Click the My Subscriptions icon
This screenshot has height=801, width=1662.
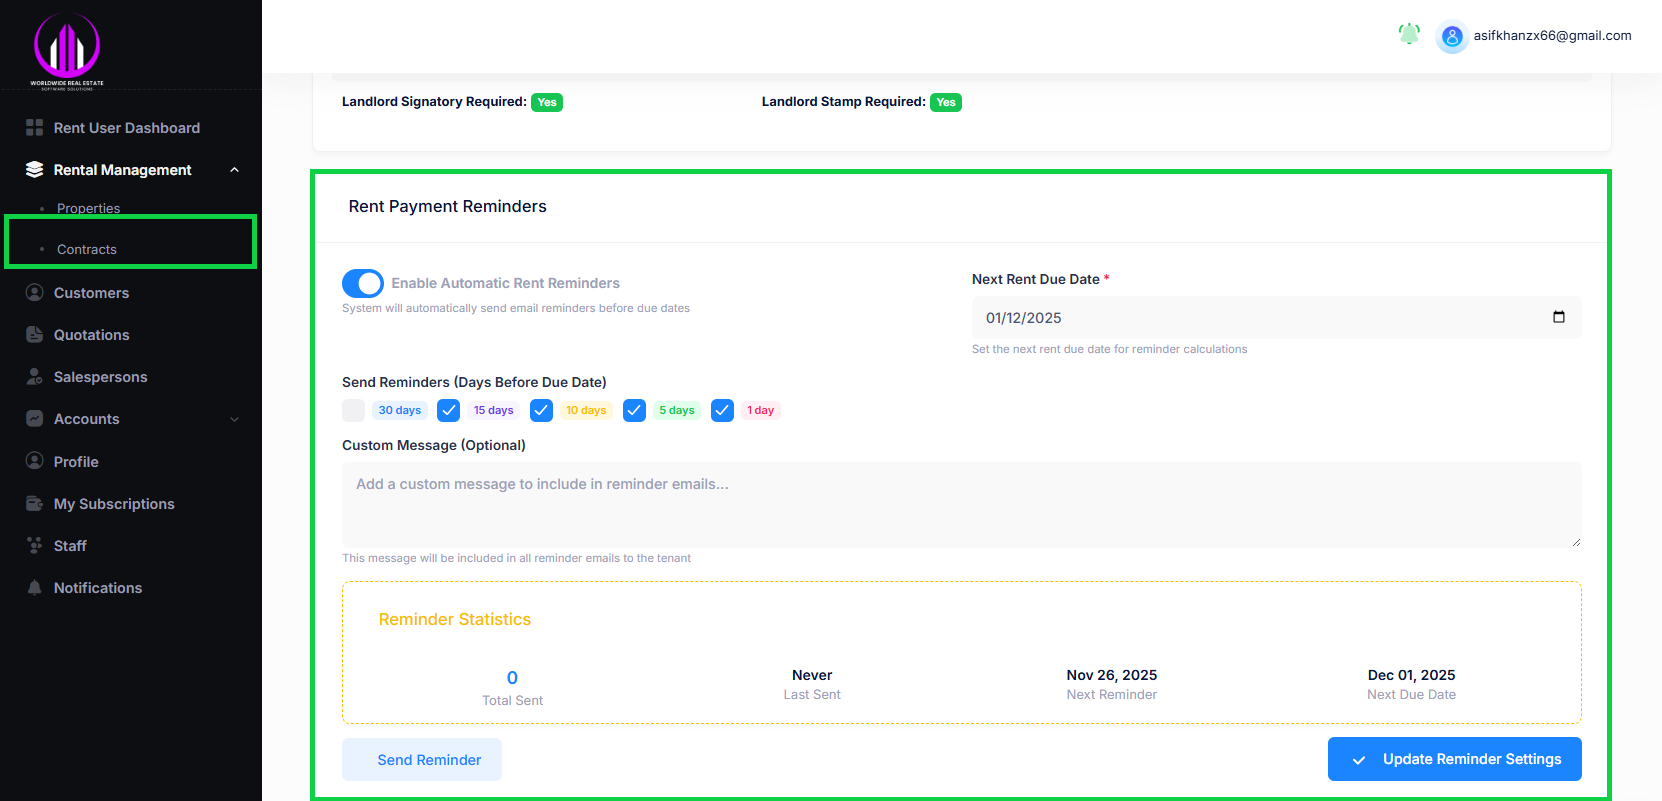click(x=34, y=504)
